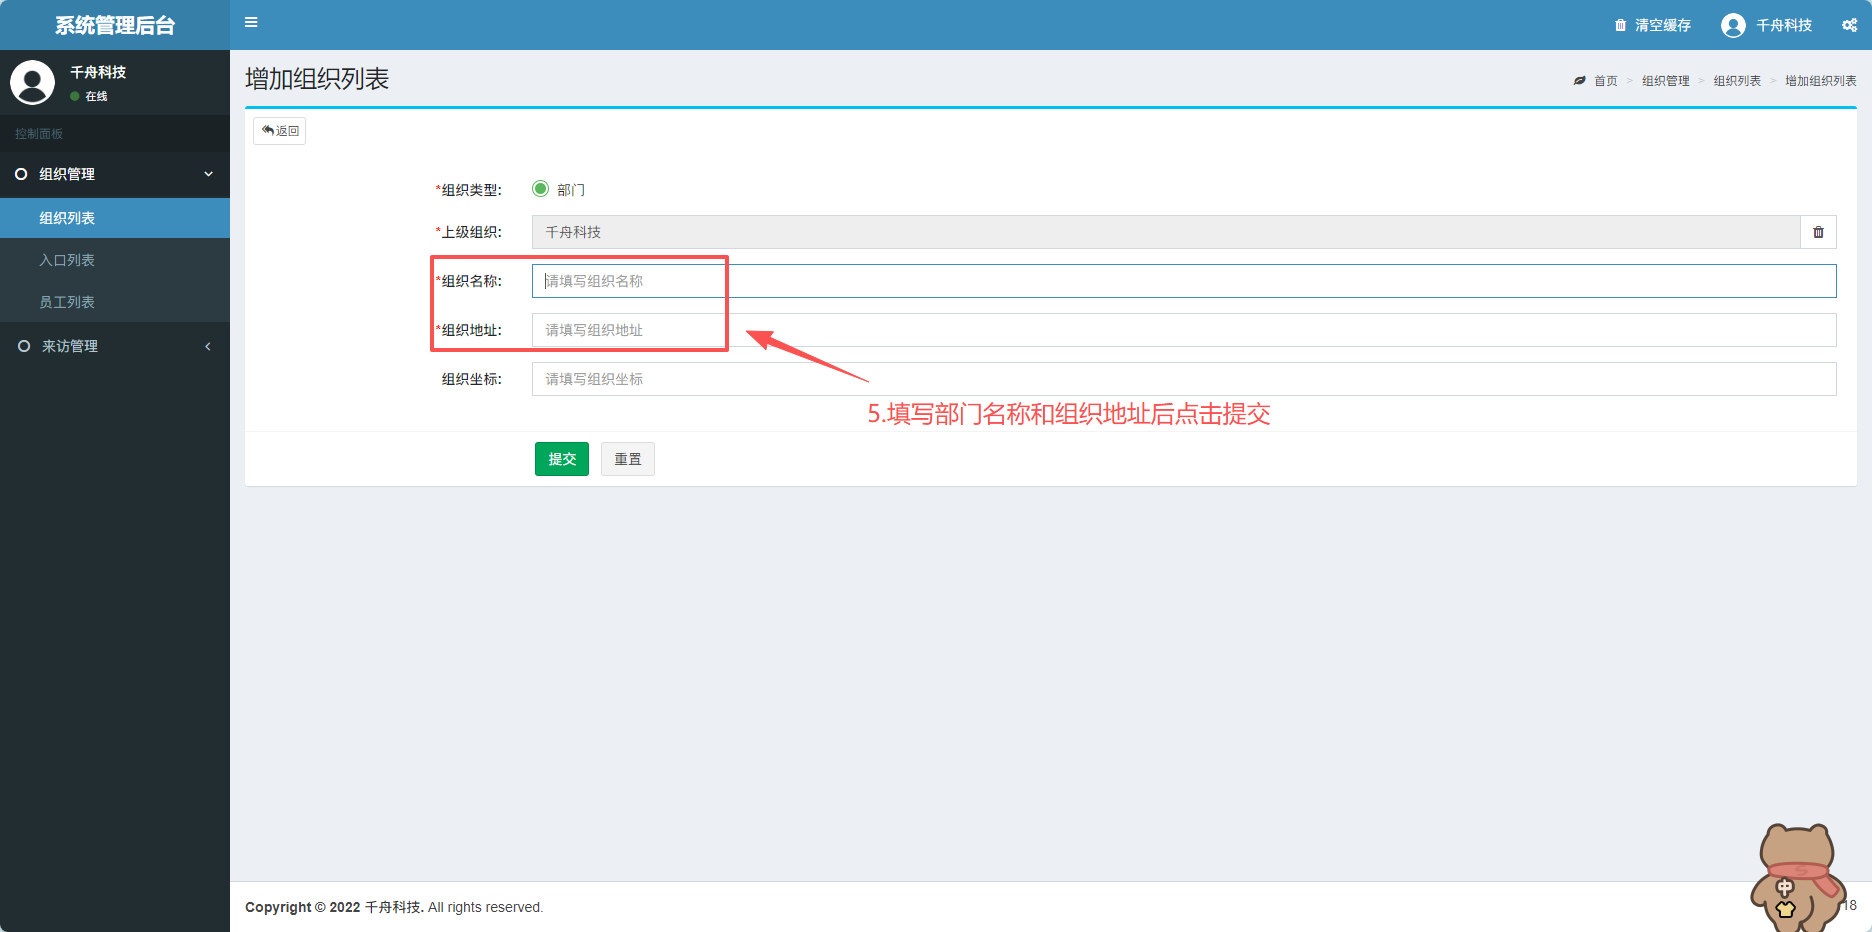Open the settings gears icon
The width and height of the screenshot is (1872, 932).
tap(1849, 25)
